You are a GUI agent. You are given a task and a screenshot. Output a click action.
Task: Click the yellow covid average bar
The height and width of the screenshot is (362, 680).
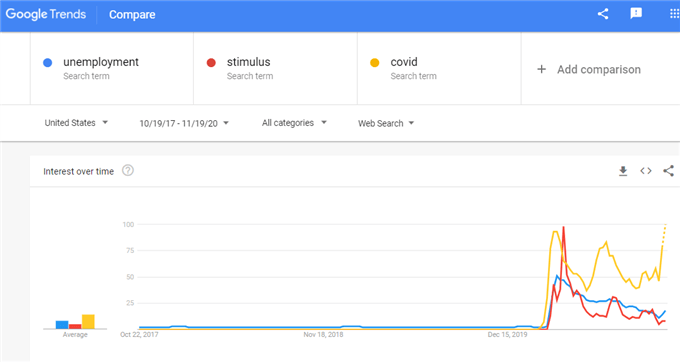coord(88,322)
